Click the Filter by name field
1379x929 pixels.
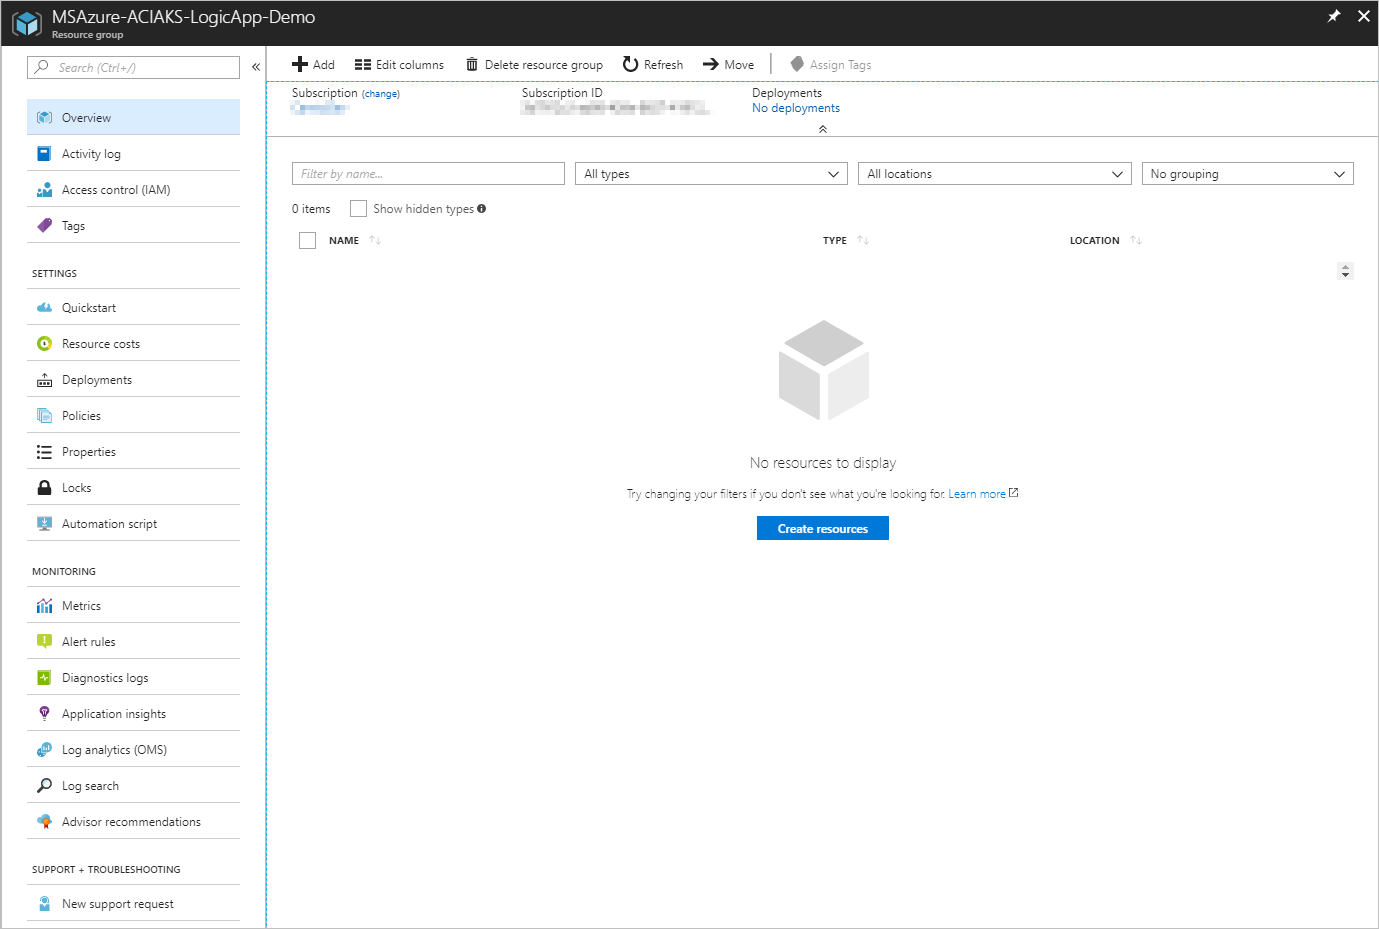pyautogui.click(x=428, y=174)
